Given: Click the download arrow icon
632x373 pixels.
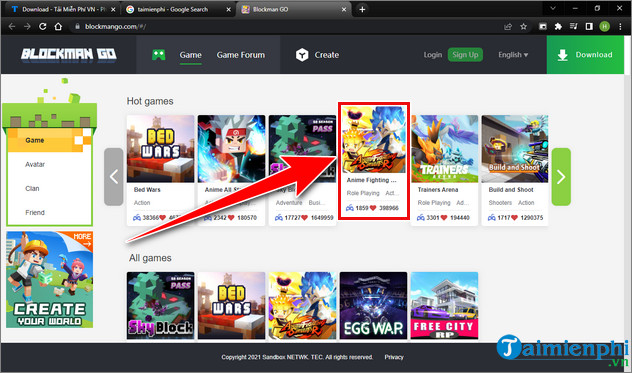Looking at the screenshot, I should [562, 55].
